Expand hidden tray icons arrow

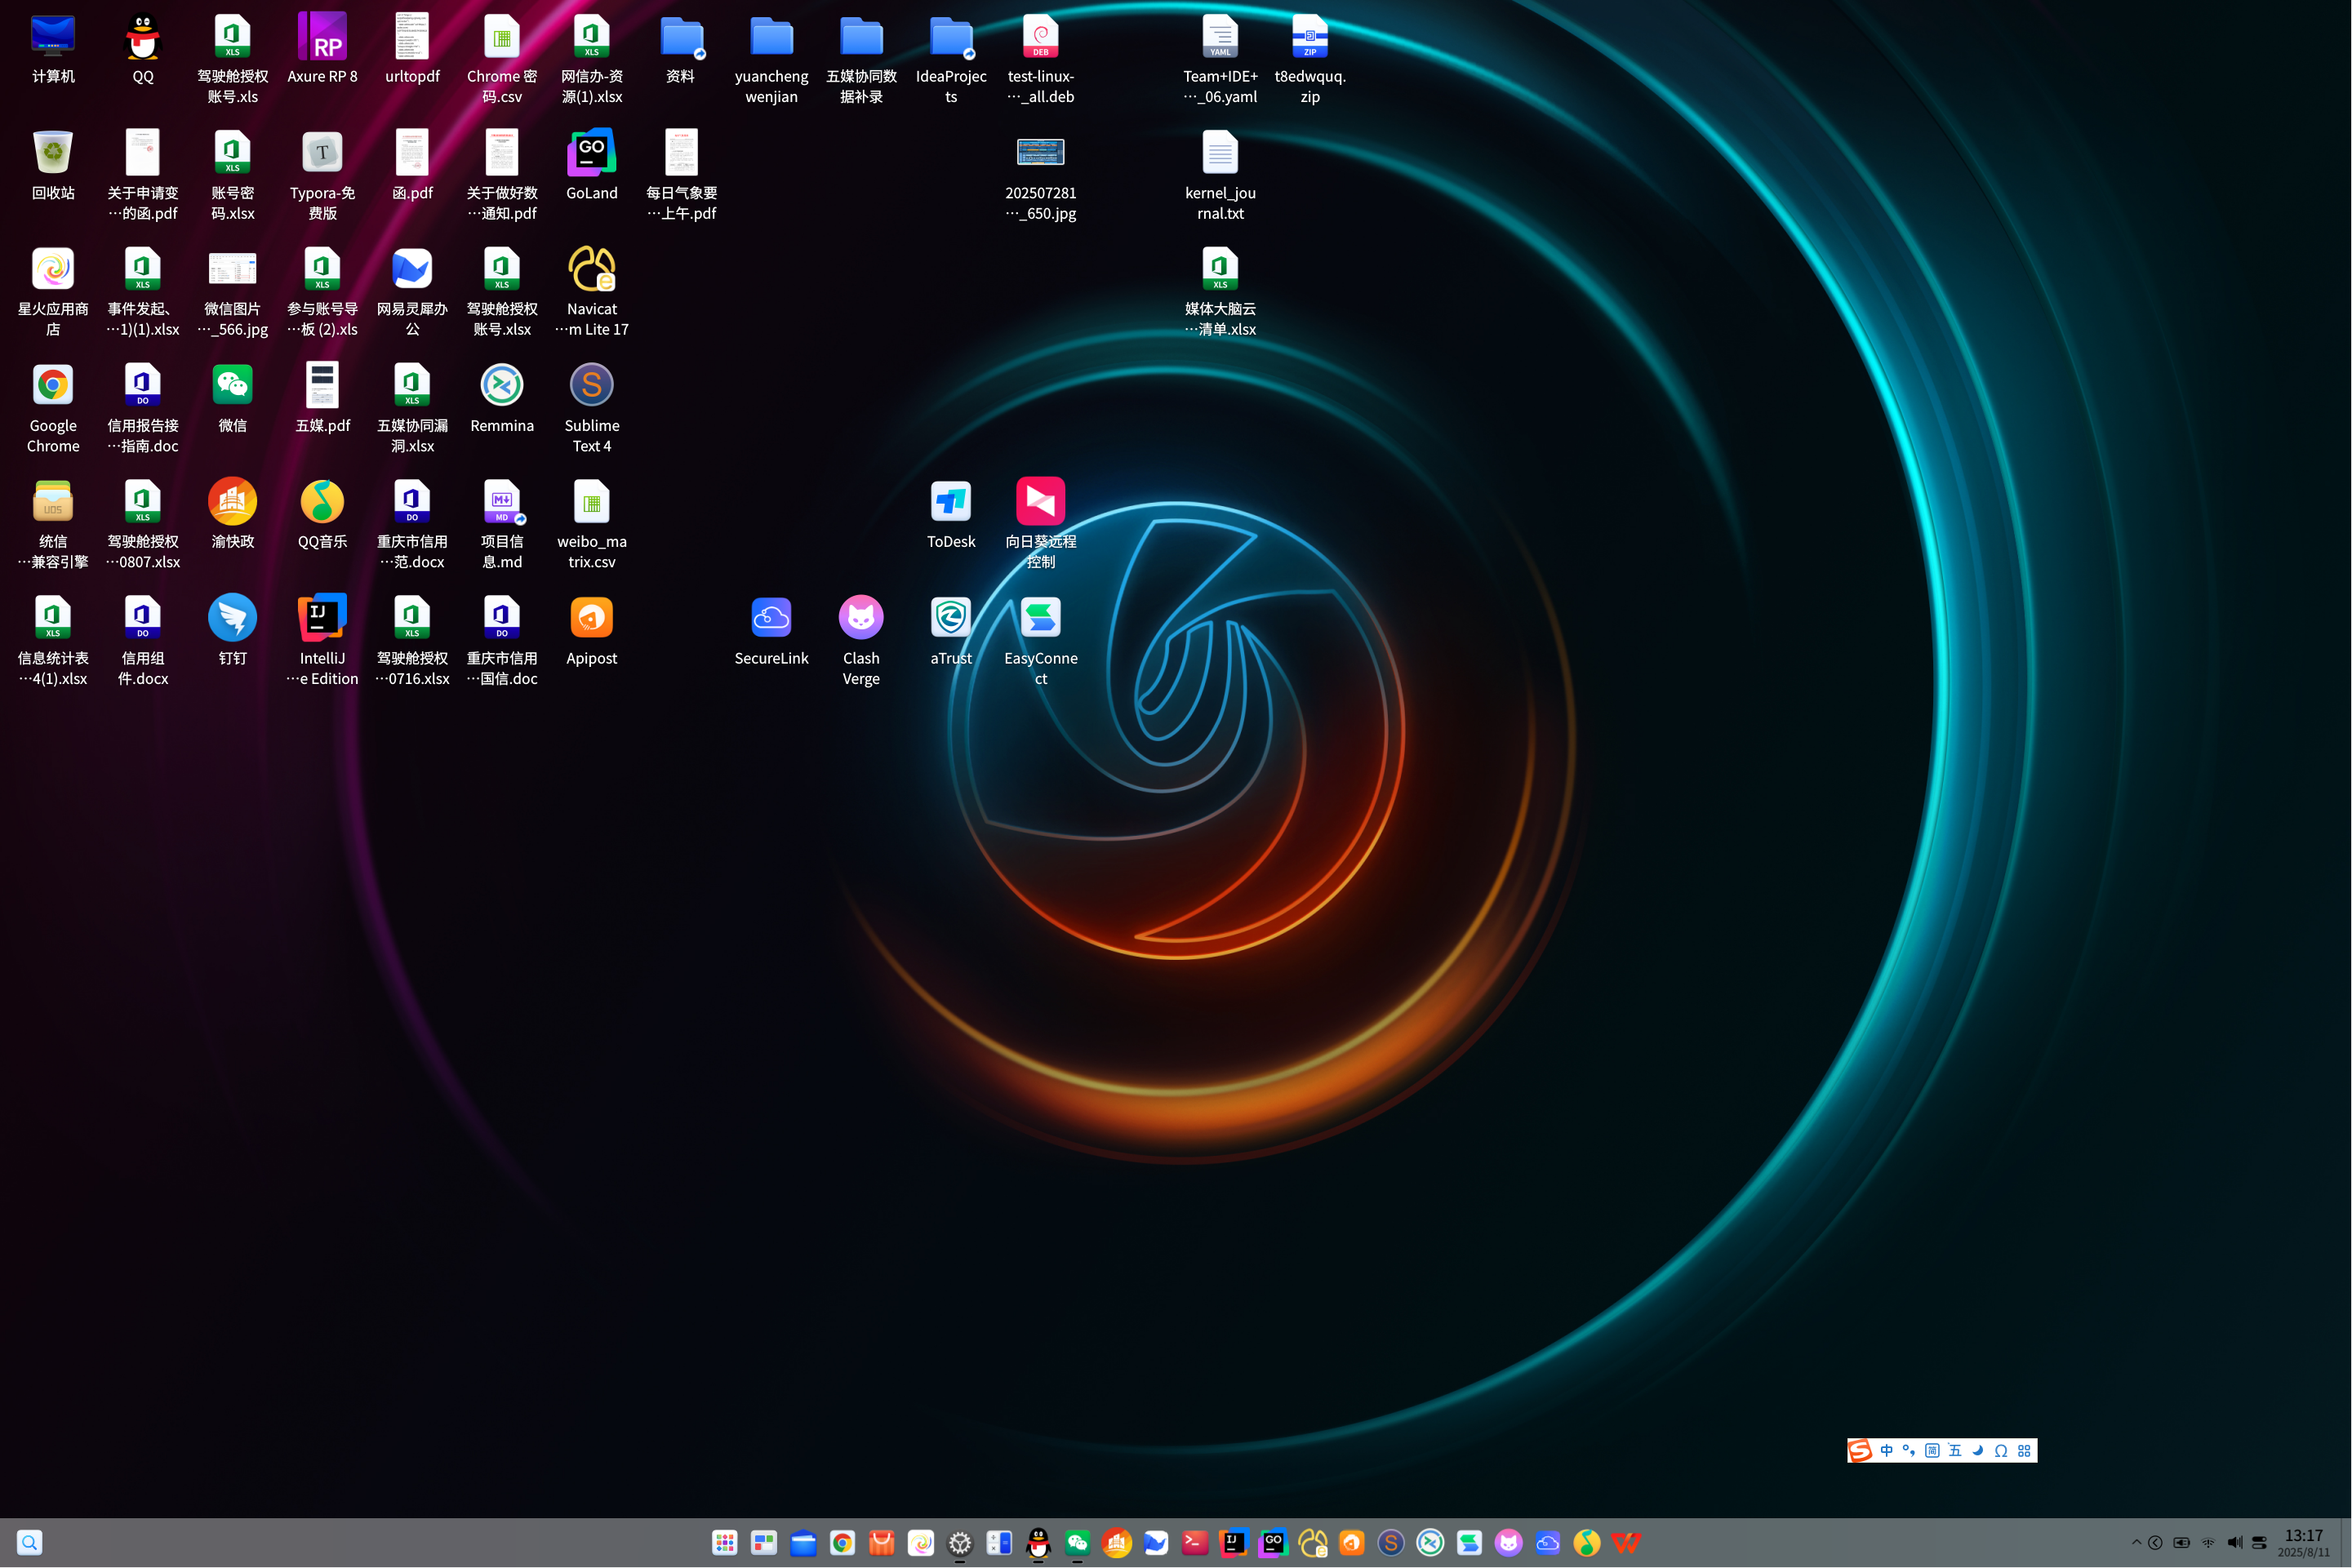click(2137, 1542)
